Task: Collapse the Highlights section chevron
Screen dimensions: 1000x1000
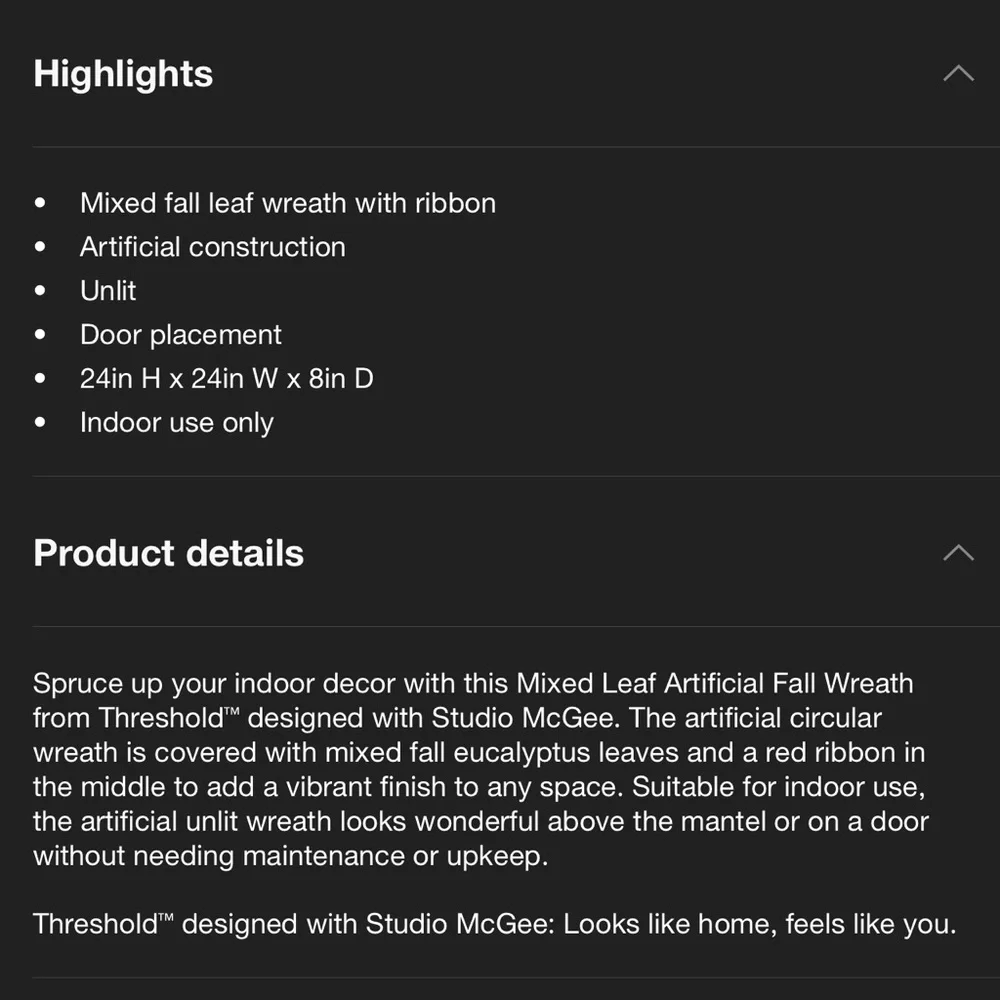Action: point(958,74)
